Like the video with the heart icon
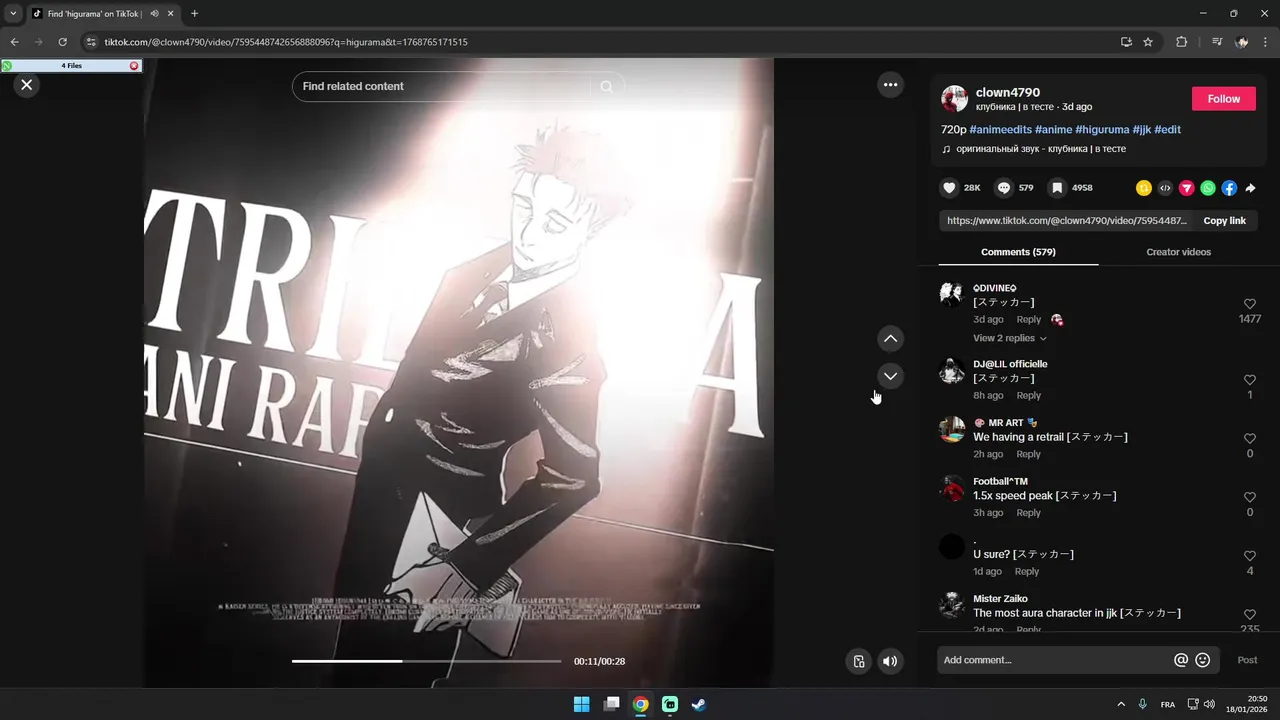The image size is (1280, 720). 950,188
